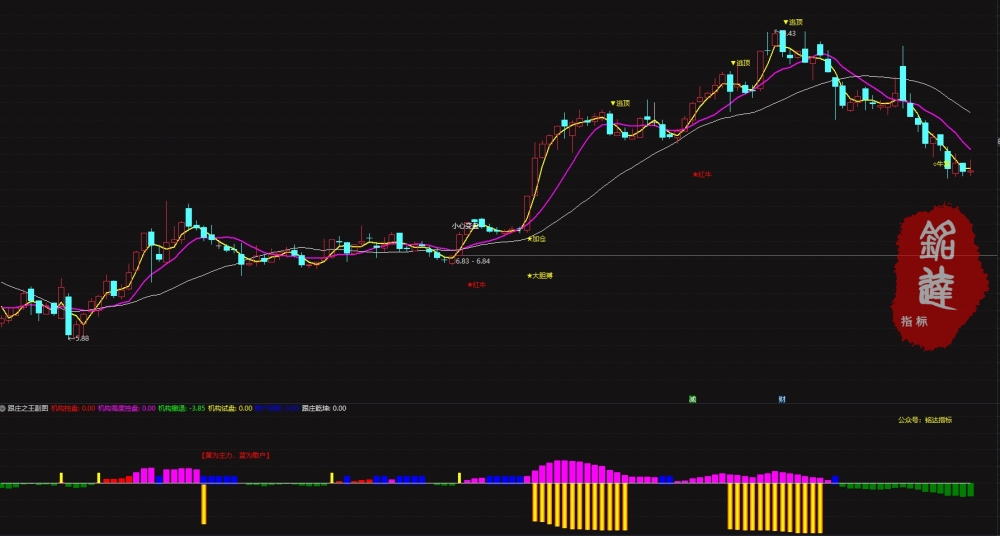Click the green 减 marker below chart
Image resolution: width=1000 pixels, height=536 pixels.
(692, 399)
